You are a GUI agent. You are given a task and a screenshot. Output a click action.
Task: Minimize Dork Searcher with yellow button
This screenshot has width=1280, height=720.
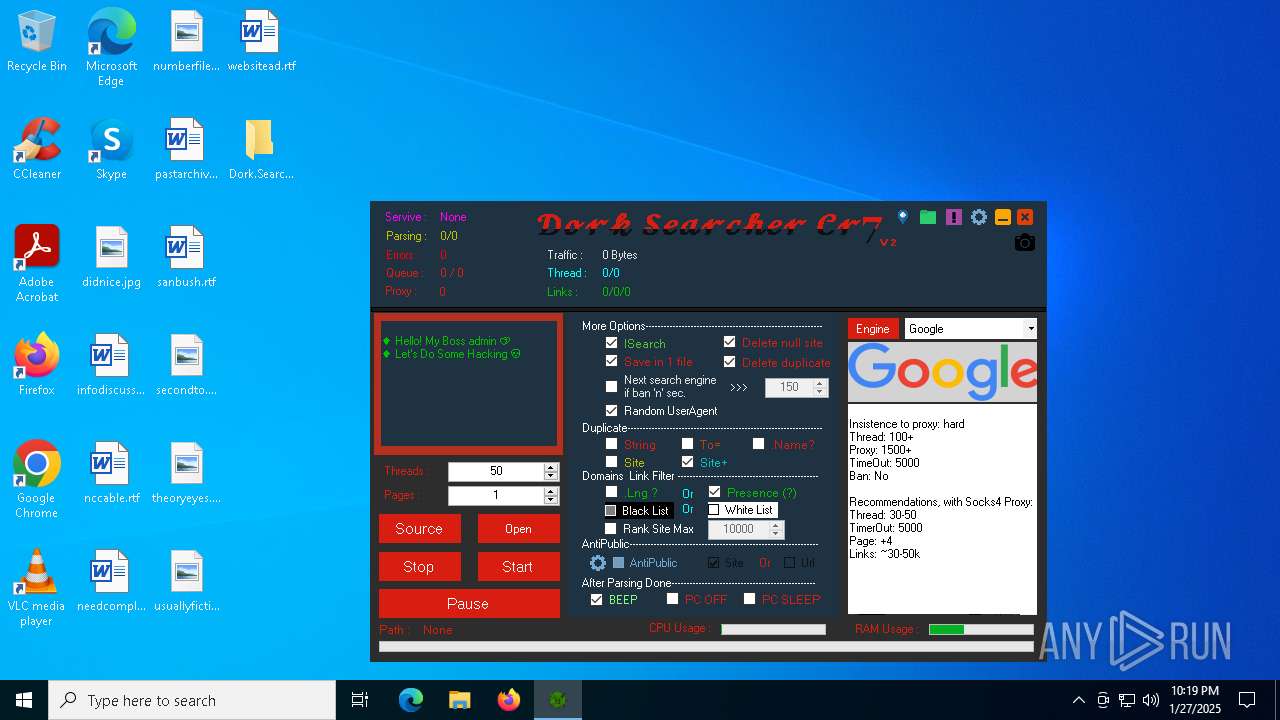coord(1003,217)
